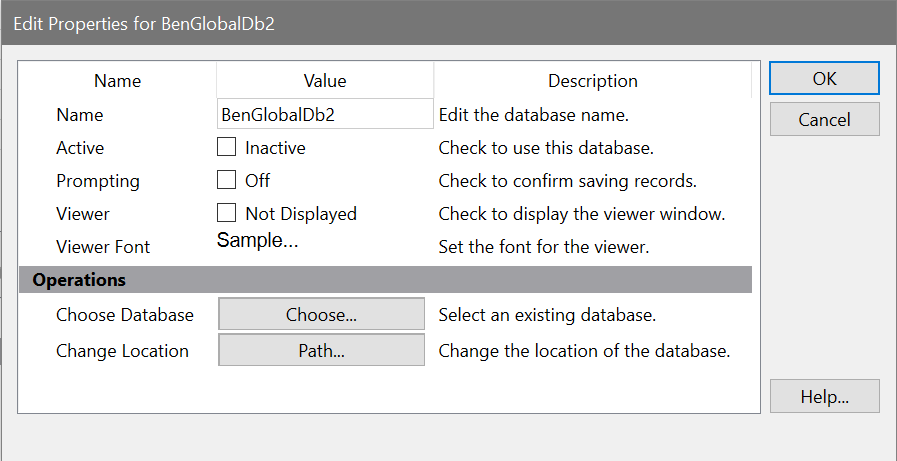Check the Viewer display checkbox
Screen dimensions: 897x461
point(227,214)
